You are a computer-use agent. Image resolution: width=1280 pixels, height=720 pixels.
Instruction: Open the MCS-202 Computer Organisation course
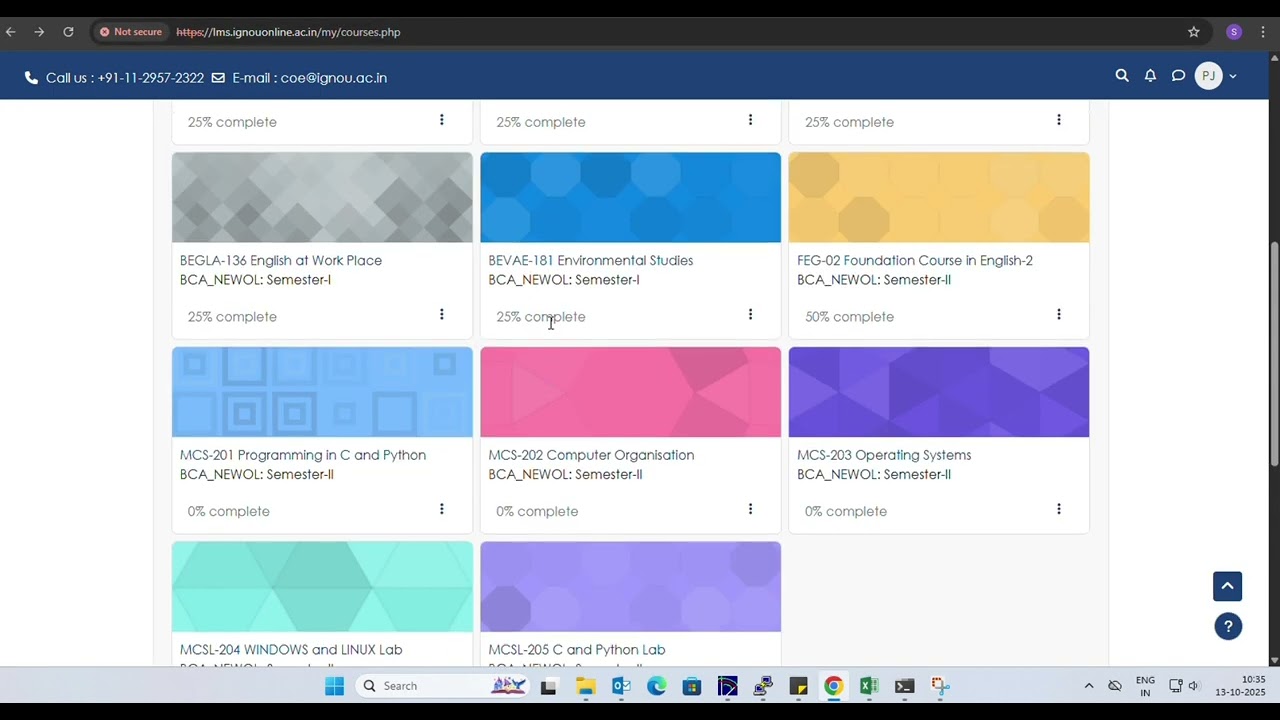pyautogui.click(x=591, y=455)
